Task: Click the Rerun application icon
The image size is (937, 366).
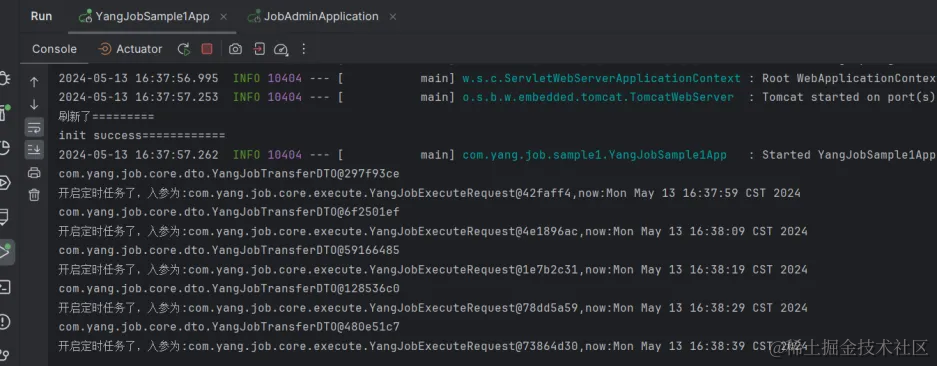Action: (184, 49)
